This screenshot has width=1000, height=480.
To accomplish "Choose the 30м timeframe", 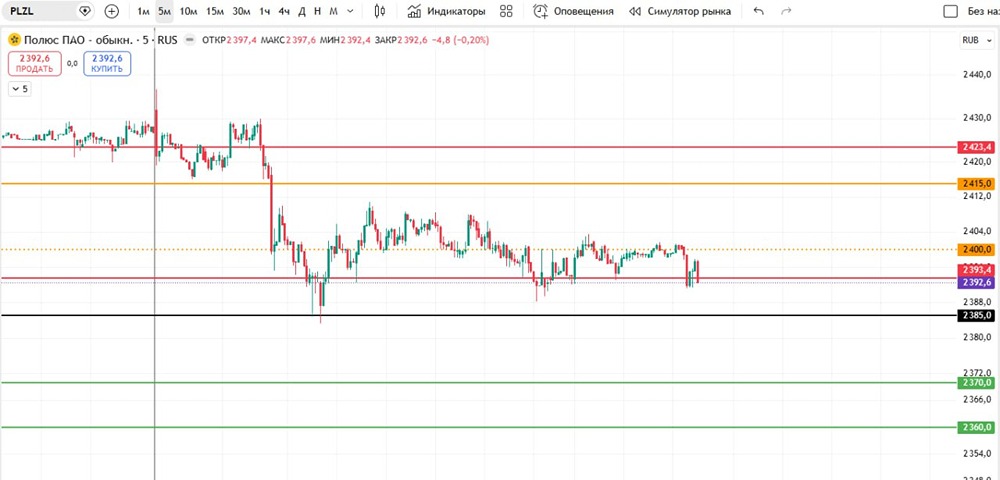I will pos(241,11).
